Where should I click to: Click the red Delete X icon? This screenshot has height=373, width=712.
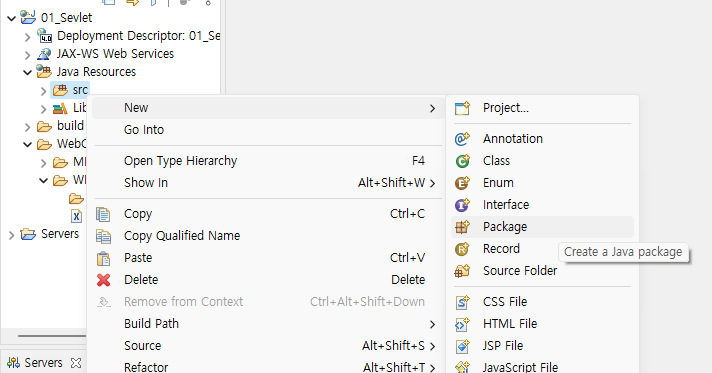tap(104, 280)
